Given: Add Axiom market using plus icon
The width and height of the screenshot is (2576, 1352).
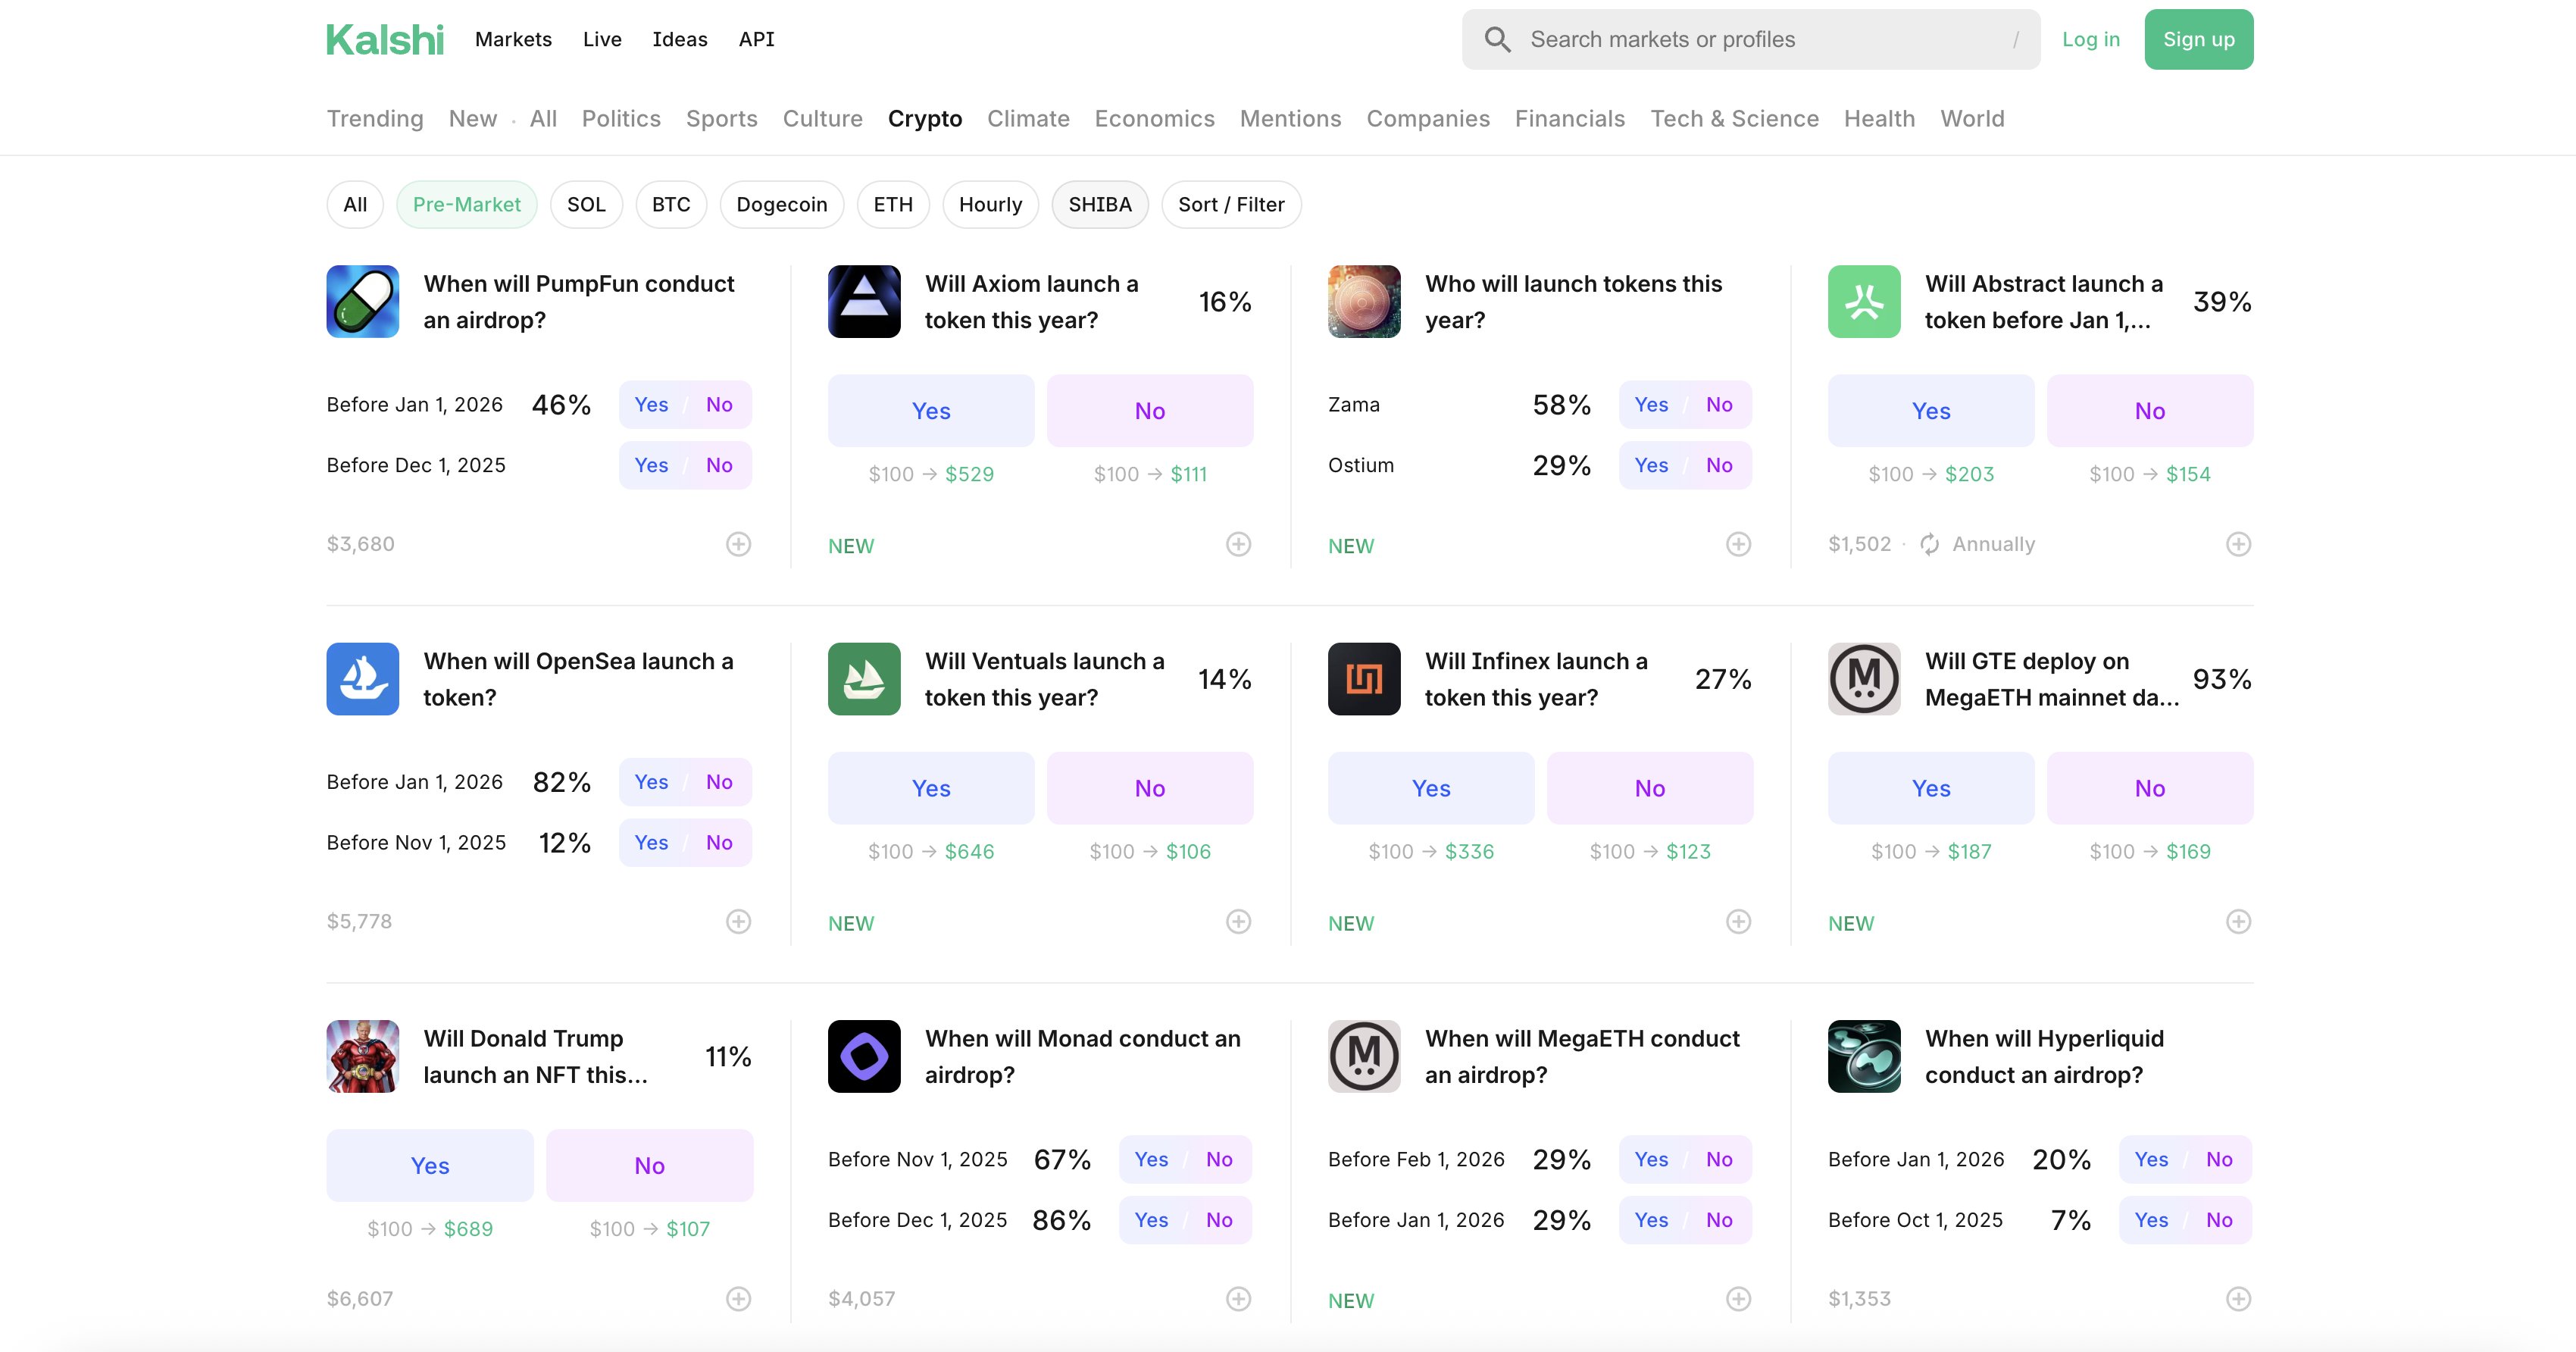Looking at the screenshot, I should click(1238, 544).
